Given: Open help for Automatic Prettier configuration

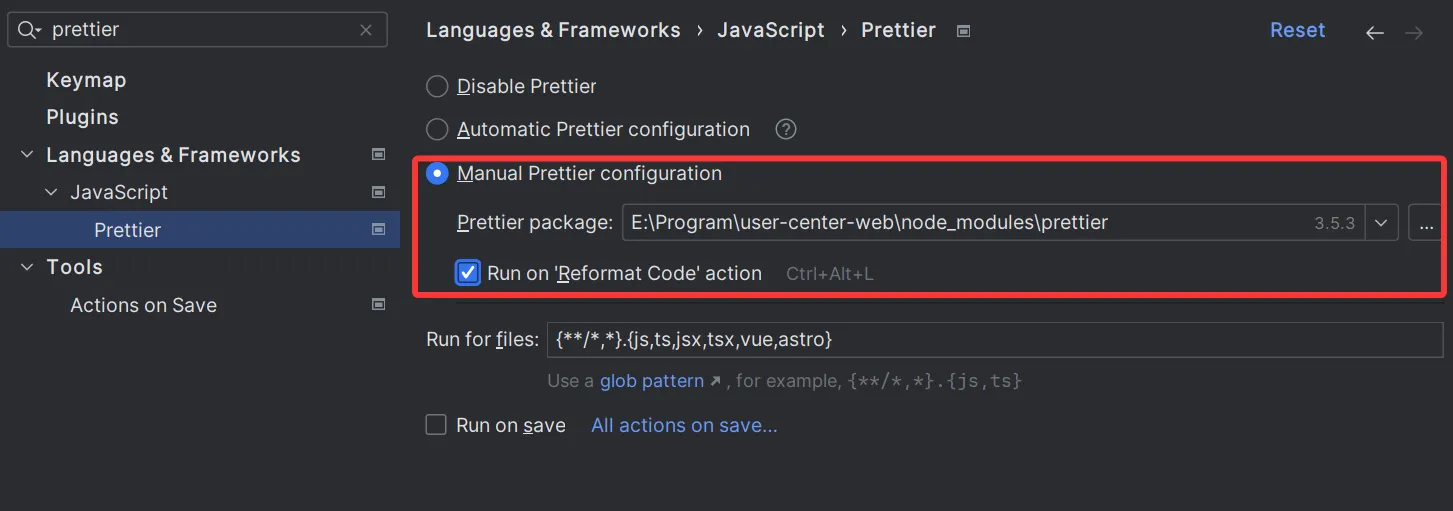Looking at the screenshot, I should (x=786, y=129).
